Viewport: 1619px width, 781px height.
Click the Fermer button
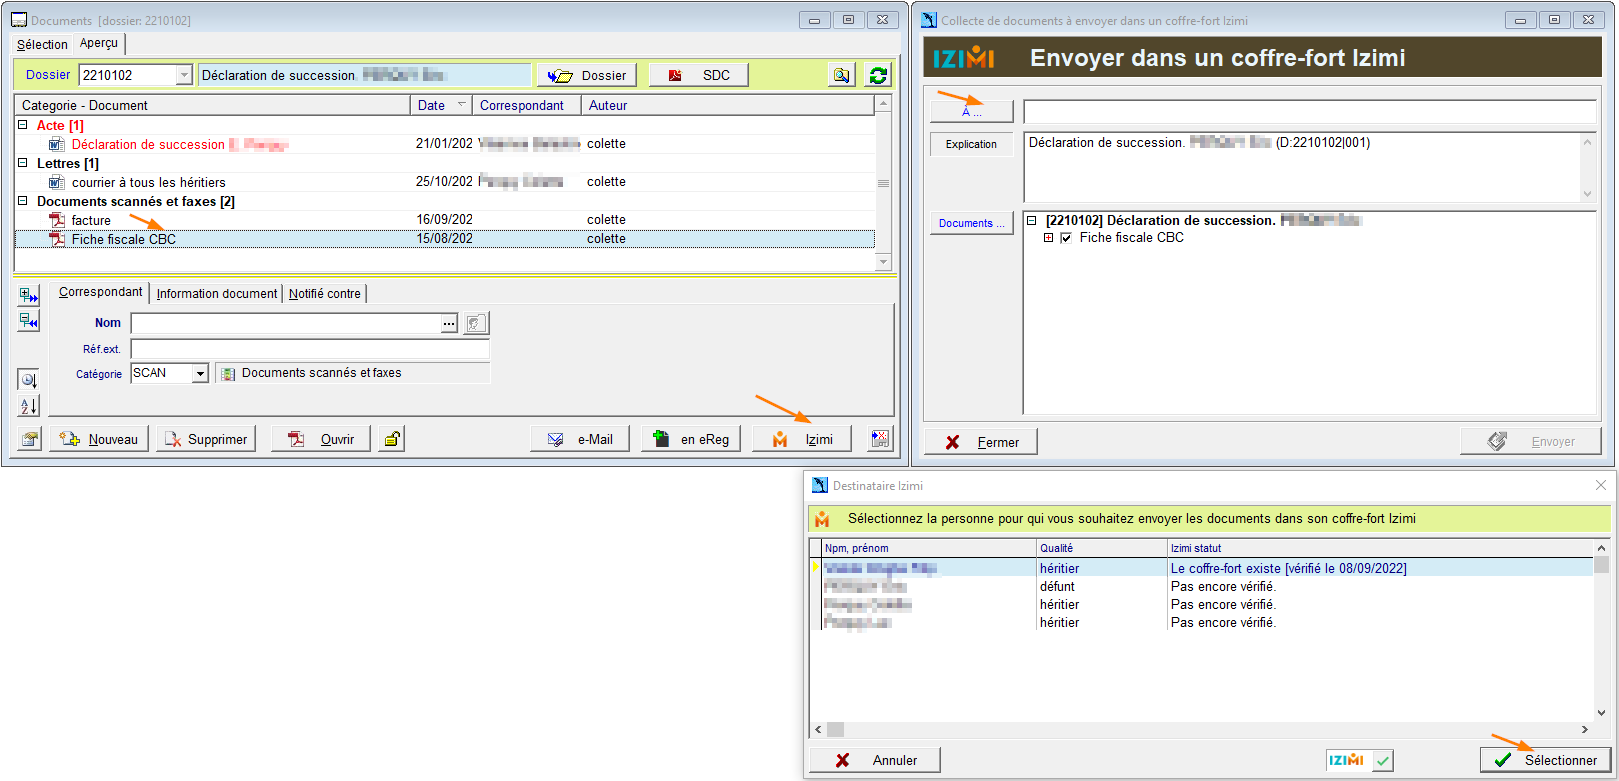click(x=980, y=442)
